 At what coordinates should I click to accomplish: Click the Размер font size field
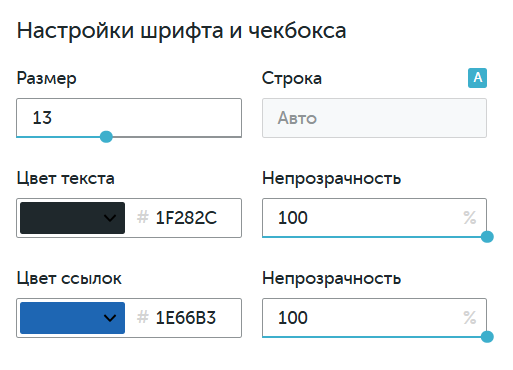coord(129,117)
